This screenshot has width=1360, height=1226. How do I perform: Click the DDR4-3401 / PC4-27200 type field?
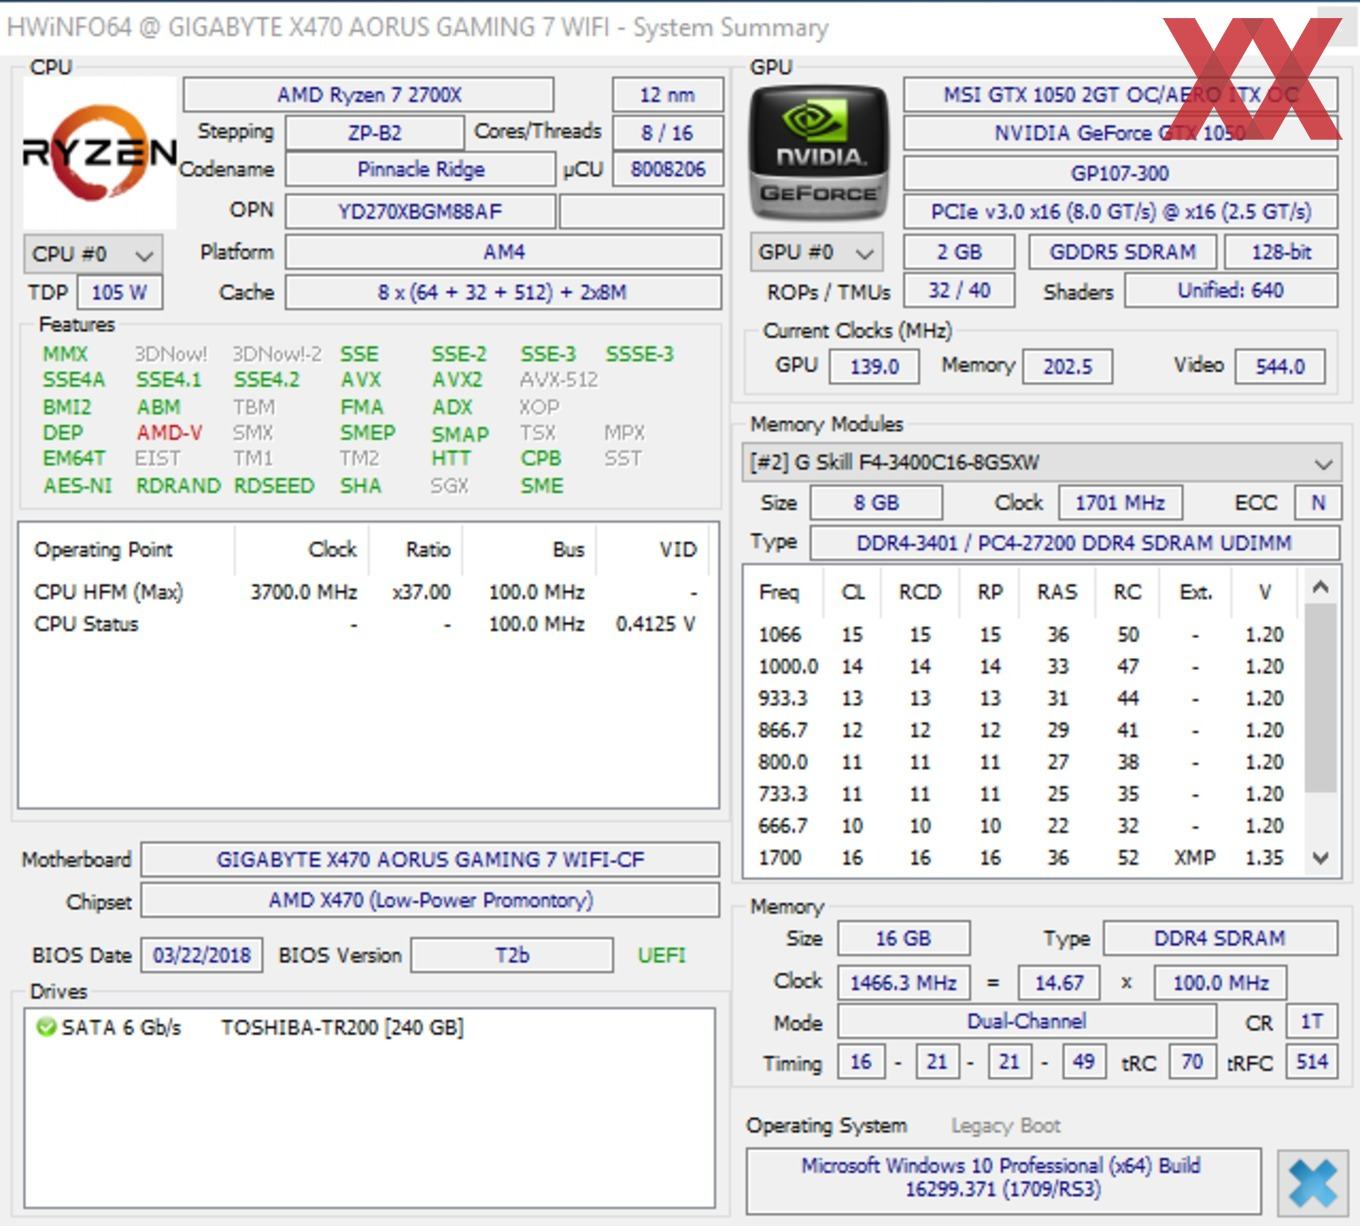click(1074, 543)
